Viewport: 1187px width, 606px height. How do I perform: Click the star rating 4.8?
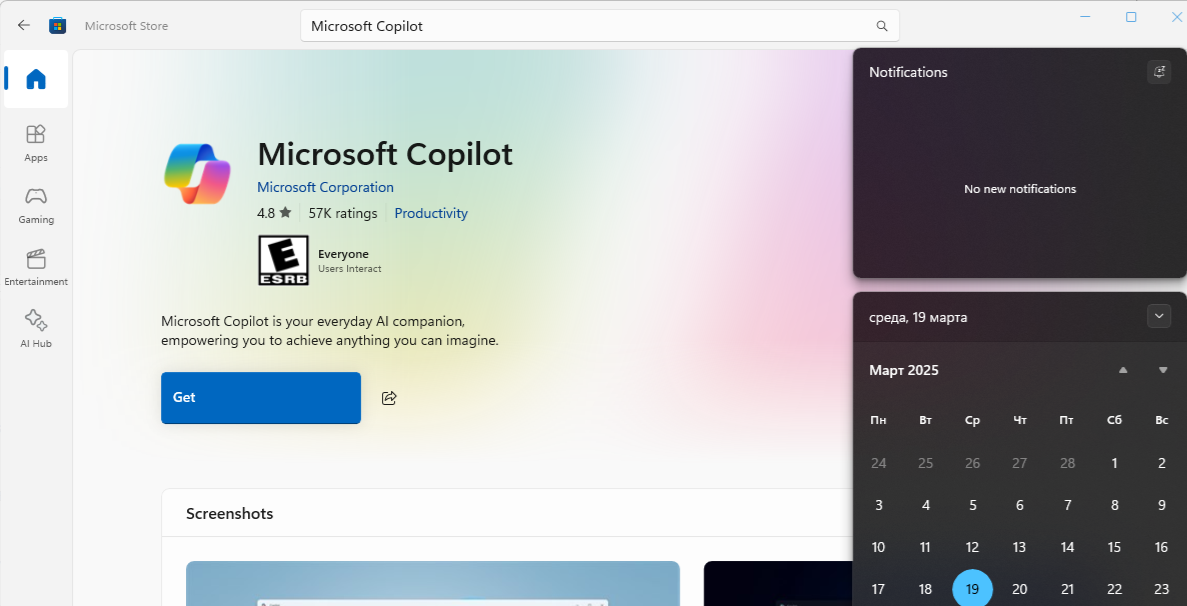274,213
